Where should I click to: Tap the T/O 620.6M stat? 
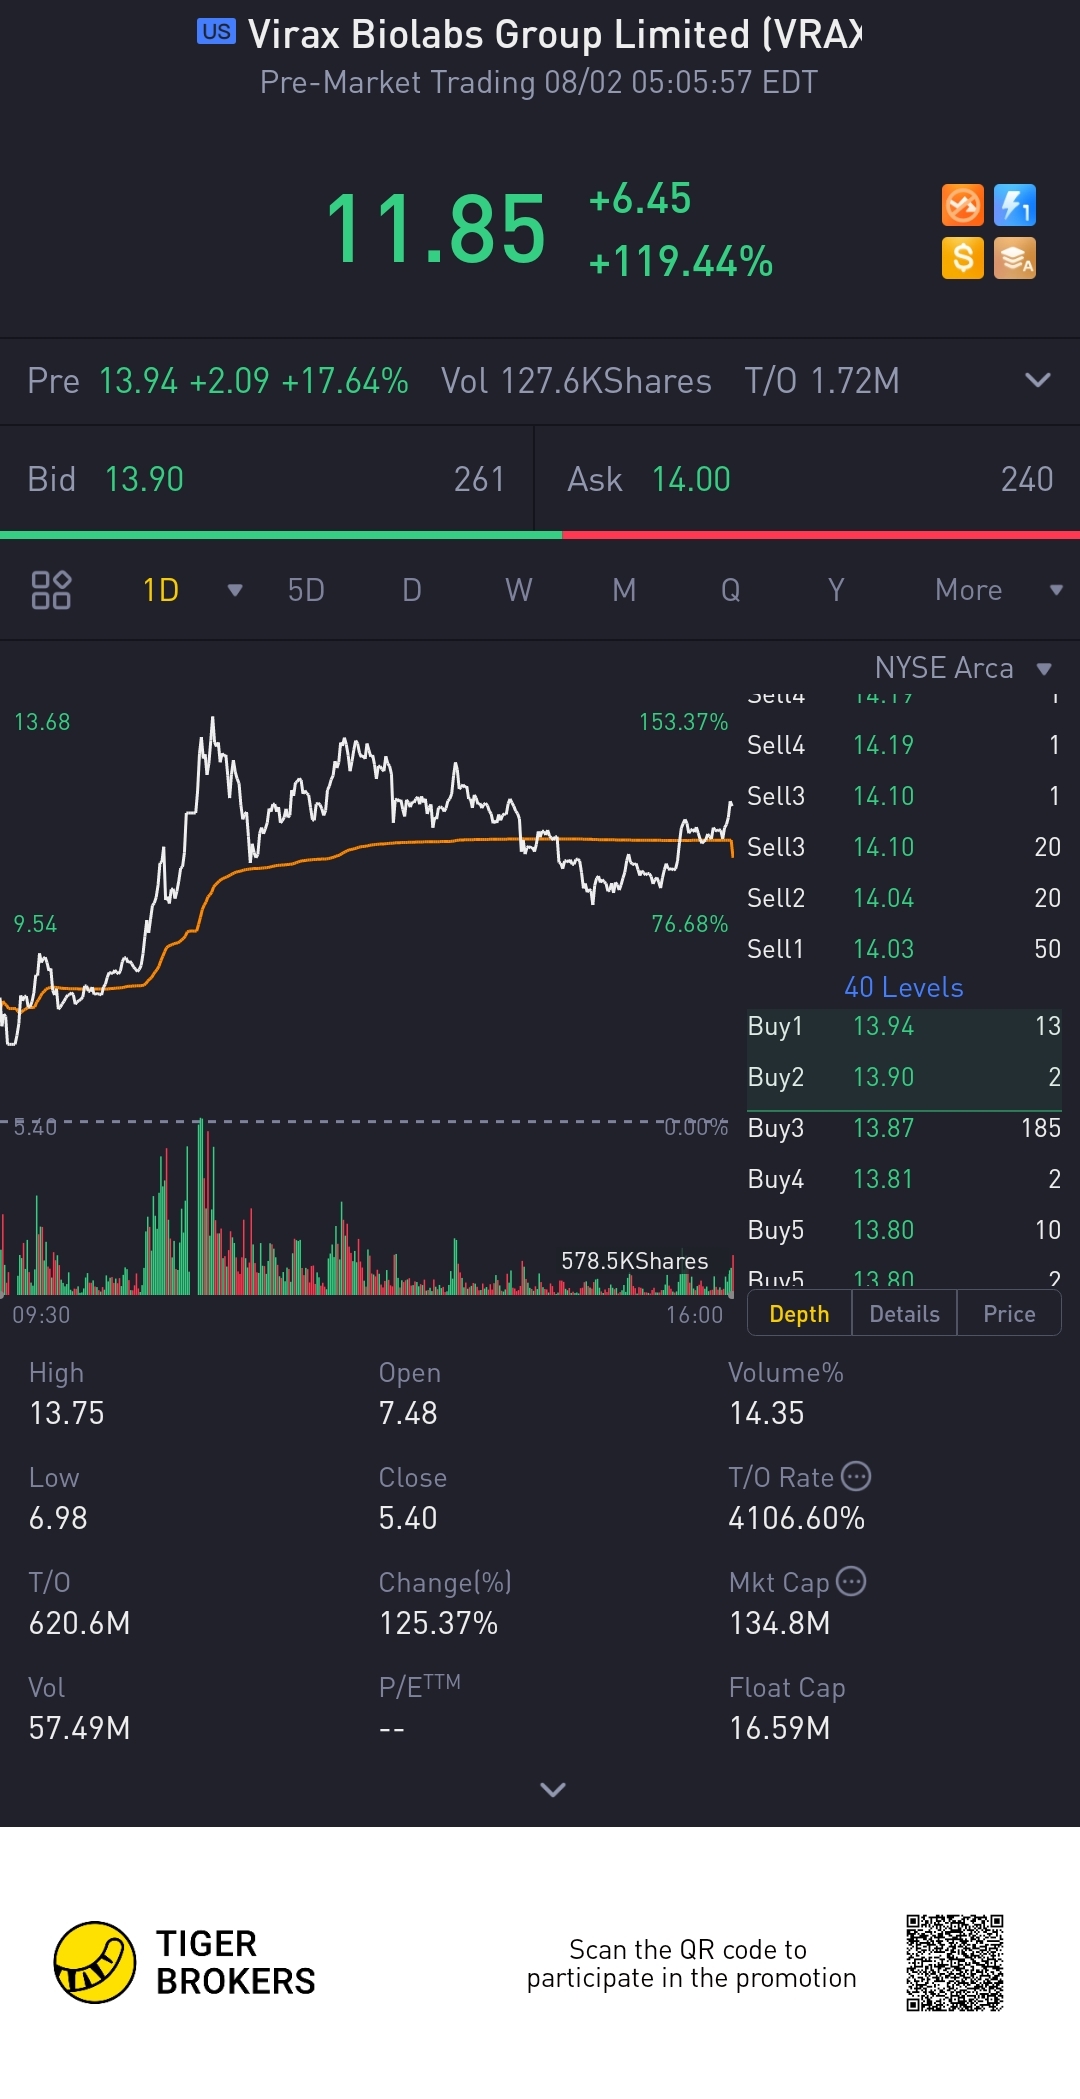click(80, 1604)
